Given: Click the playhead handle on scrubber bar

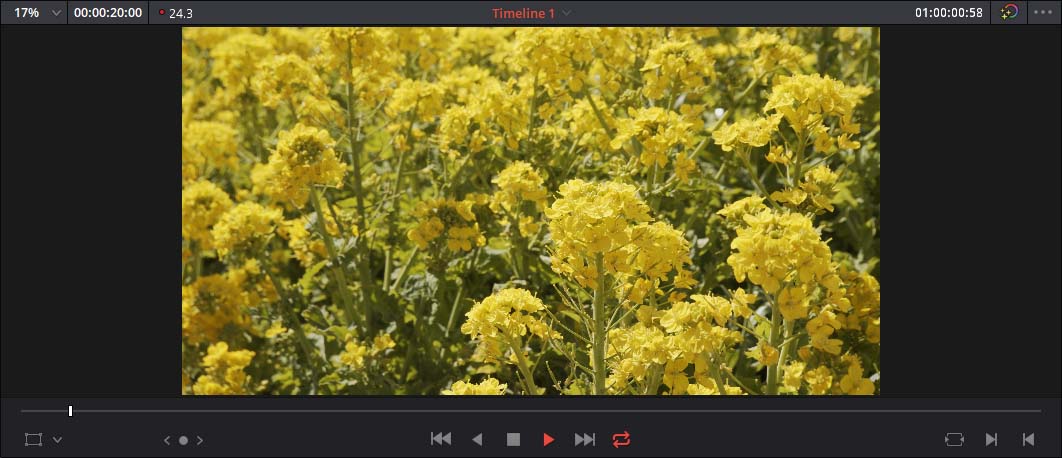Looking at the screenshot, I should [x=70, y=411].
